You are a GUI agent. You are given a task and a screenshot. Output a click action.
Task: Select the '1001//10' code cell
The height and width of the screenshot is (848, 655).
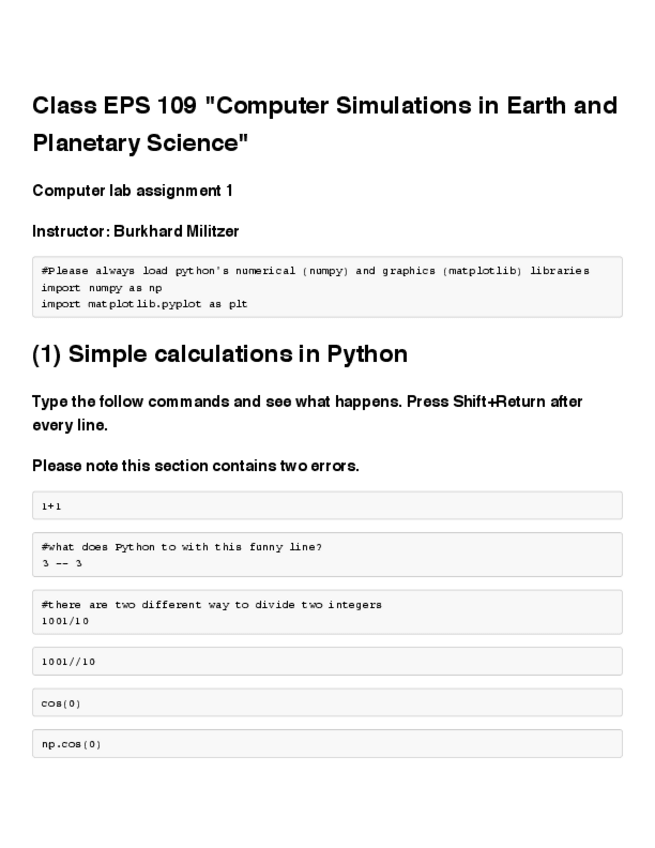68,662
